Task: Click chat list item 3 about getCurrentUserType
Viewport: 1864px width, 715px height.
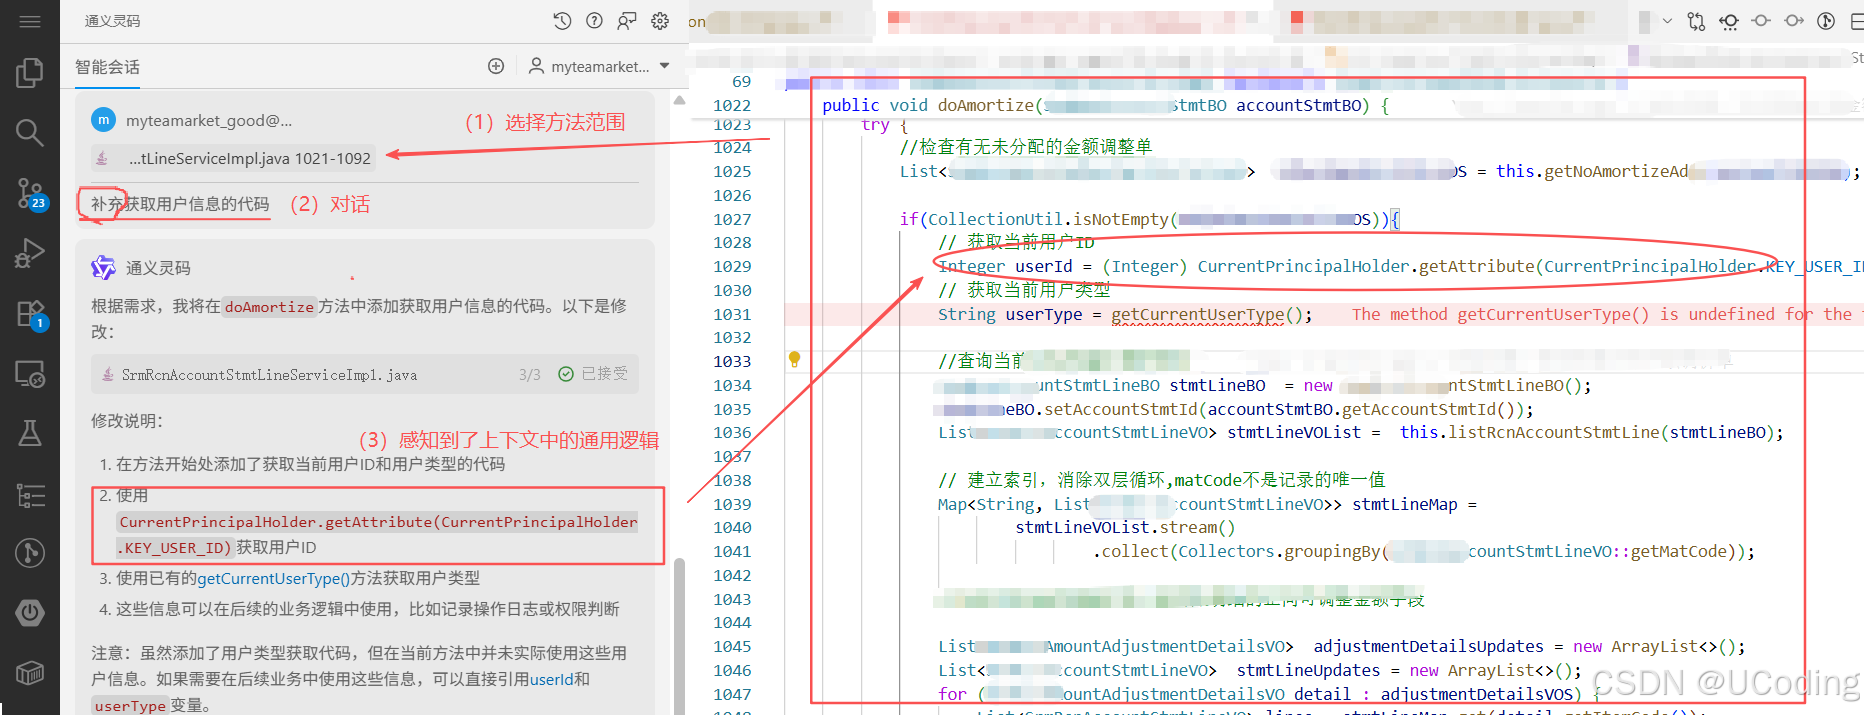Action: coord(298,578)
